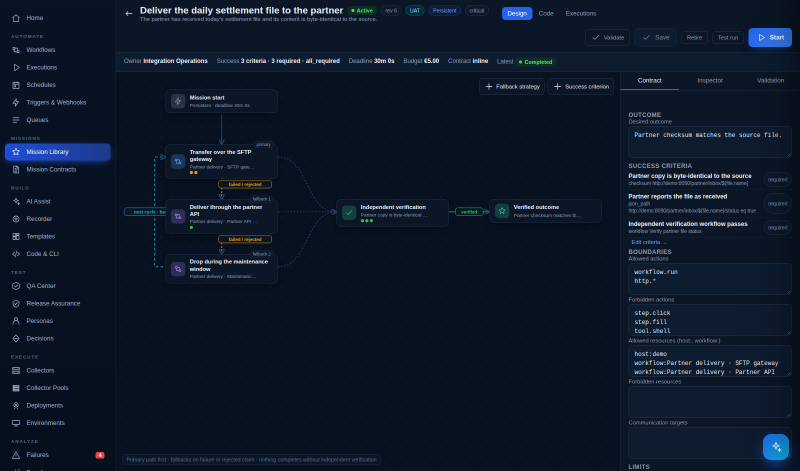800x471 pixels.
Task: Click required badge for Partner reports received
Action: [777, 204]
